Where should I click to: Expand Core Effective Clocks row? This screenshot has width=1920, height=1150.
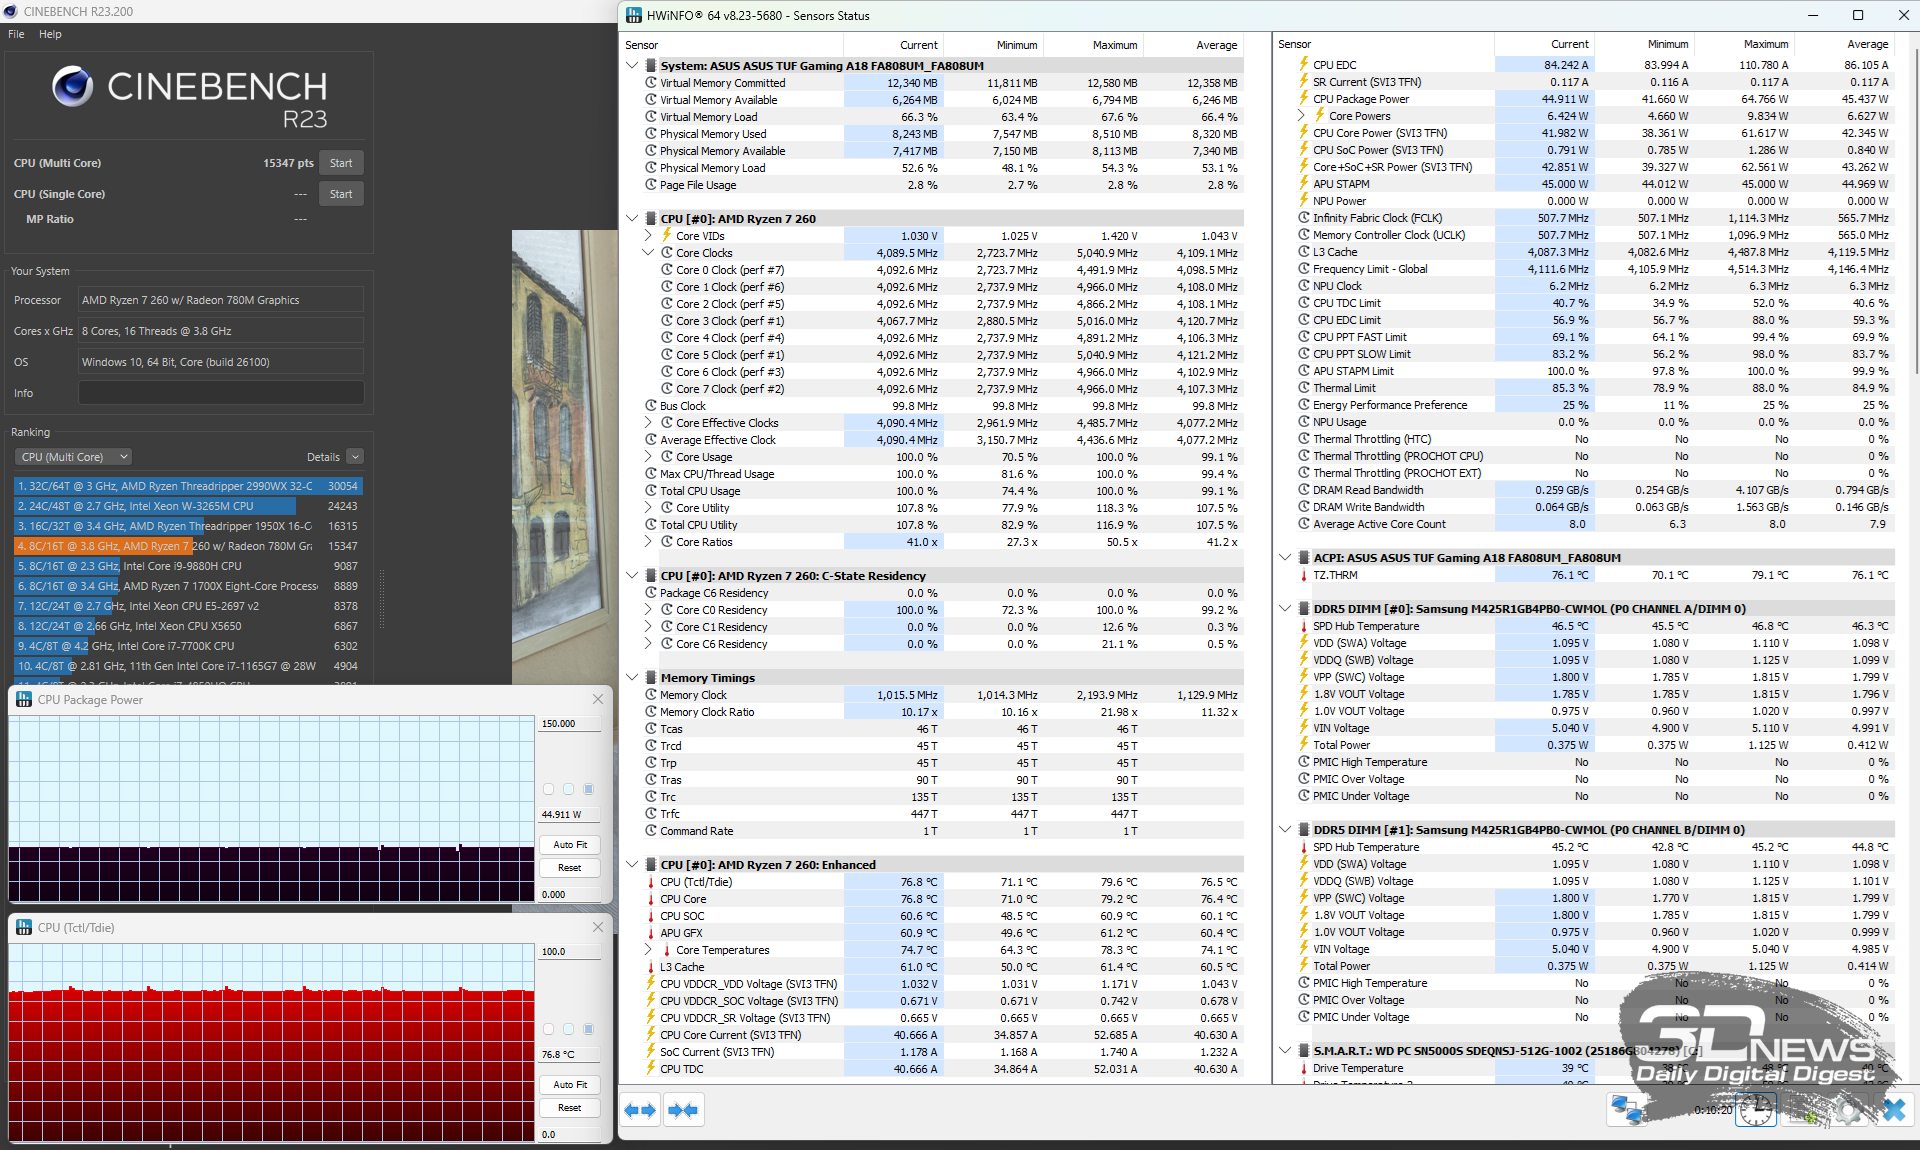click(x=648, y=423)
